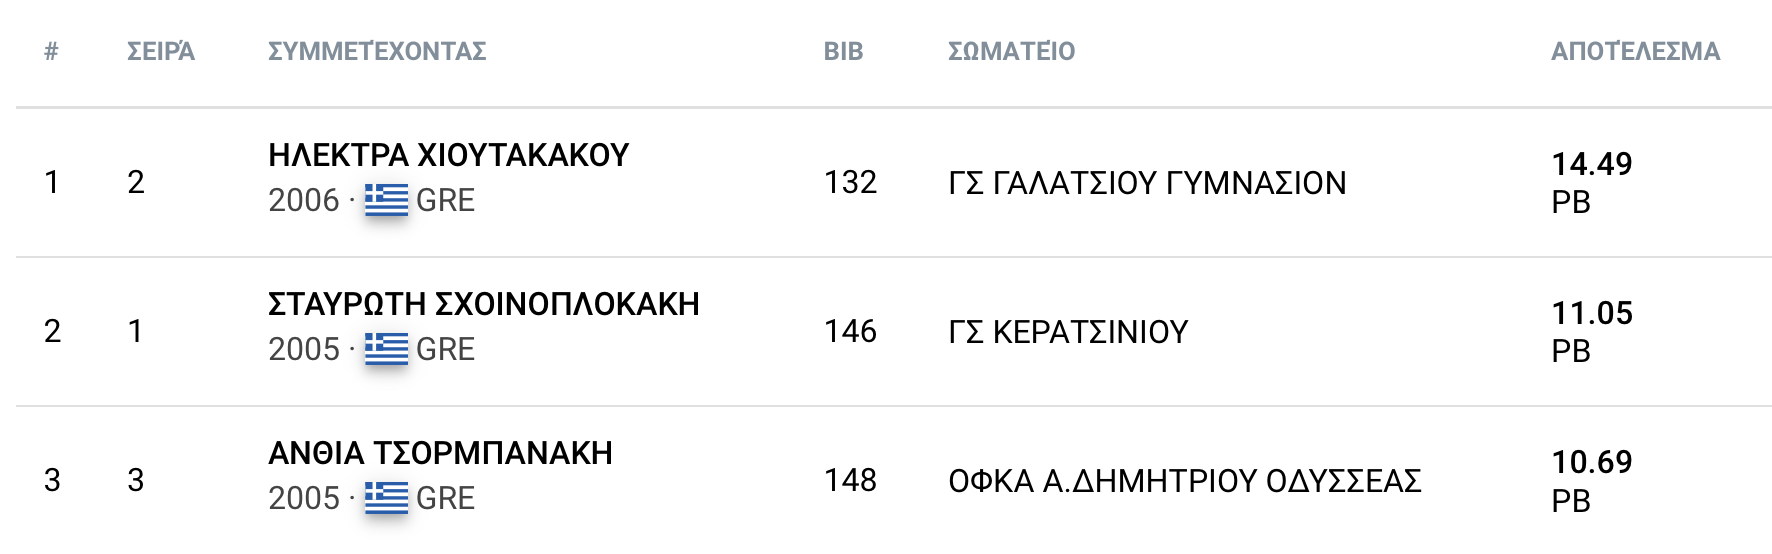Click the Greek flag beside ΗΛΕΚΤΡΑ ΧΙΟΥΤΑΚΑΚΟΥ
Viewport: 1772px width, 554px height.
click(386, 200)
